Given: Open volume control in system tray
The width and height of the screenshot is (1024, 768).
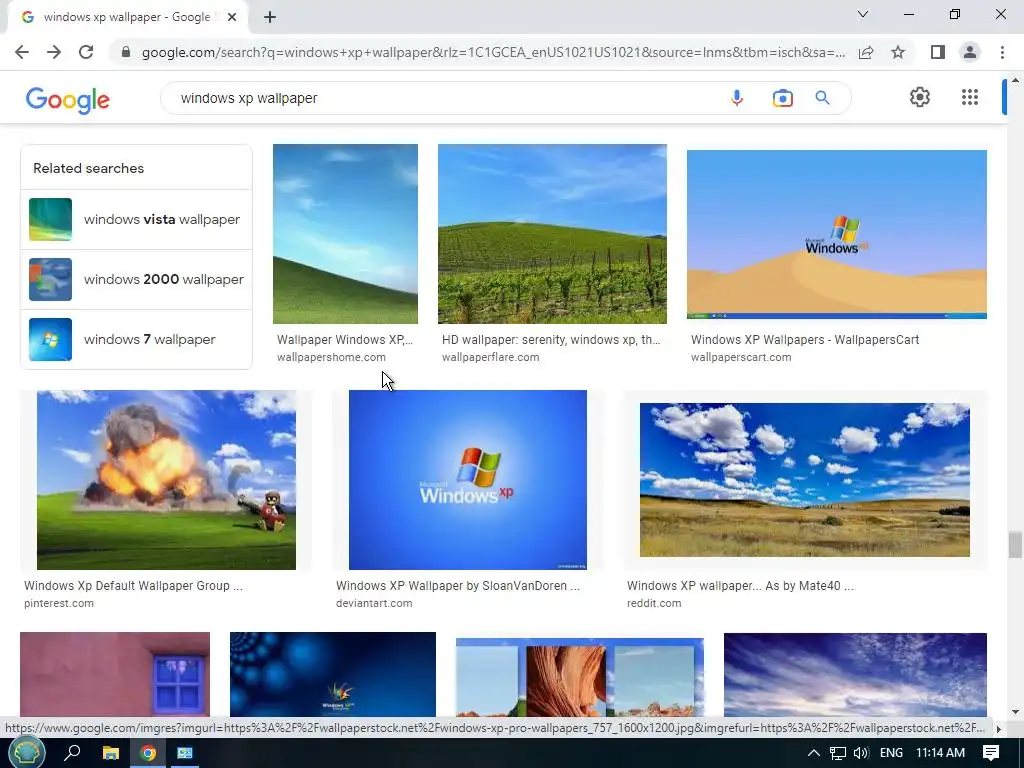Looking at the screenshot, I should (x=861, y=753).
